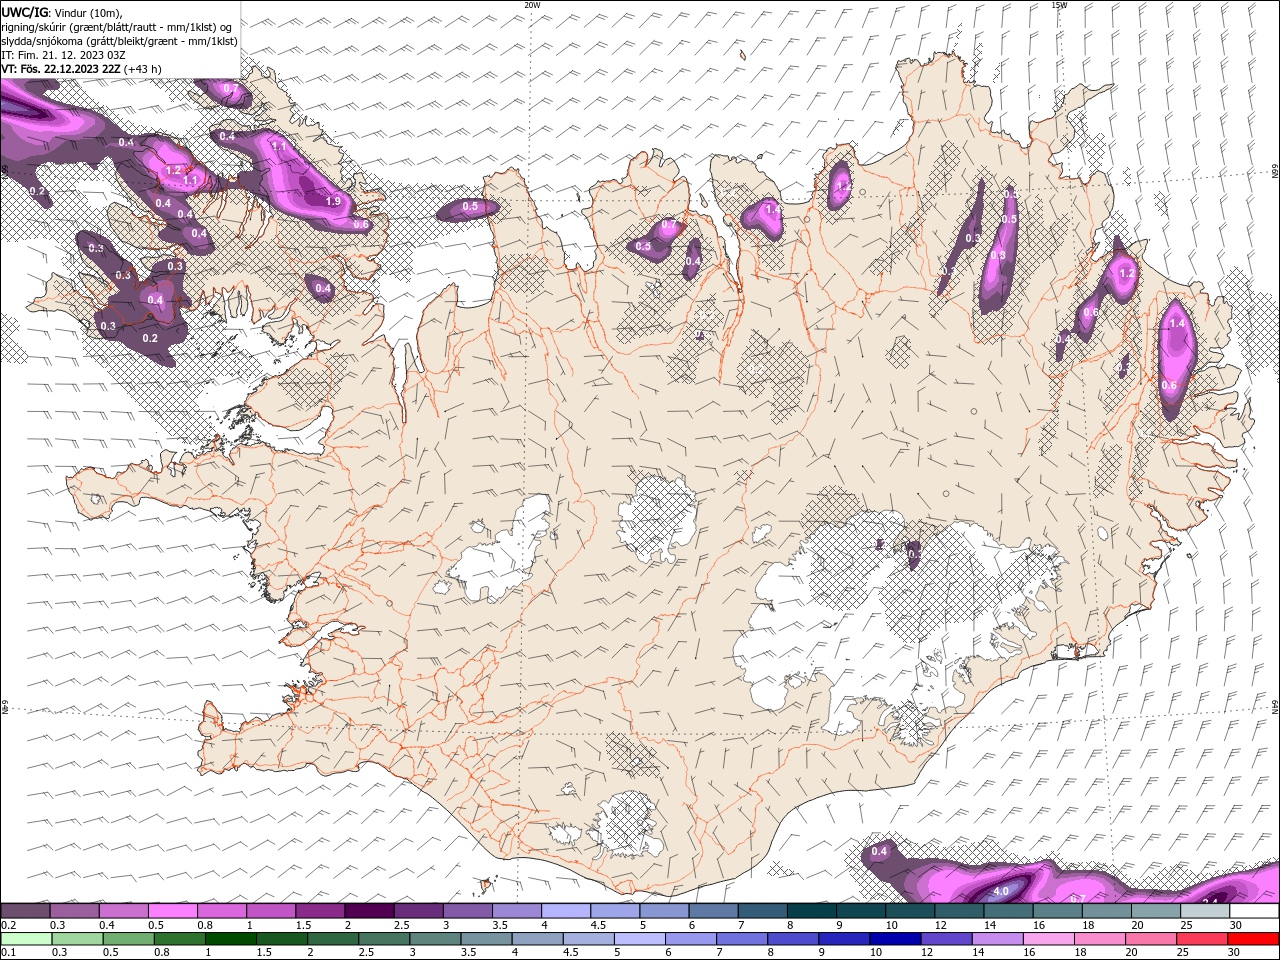Viewport: 1280px width, 960px height.
Task: Pick the darkest green rain-scale swatch from 1 to 1.5
Action: point(230,939)
